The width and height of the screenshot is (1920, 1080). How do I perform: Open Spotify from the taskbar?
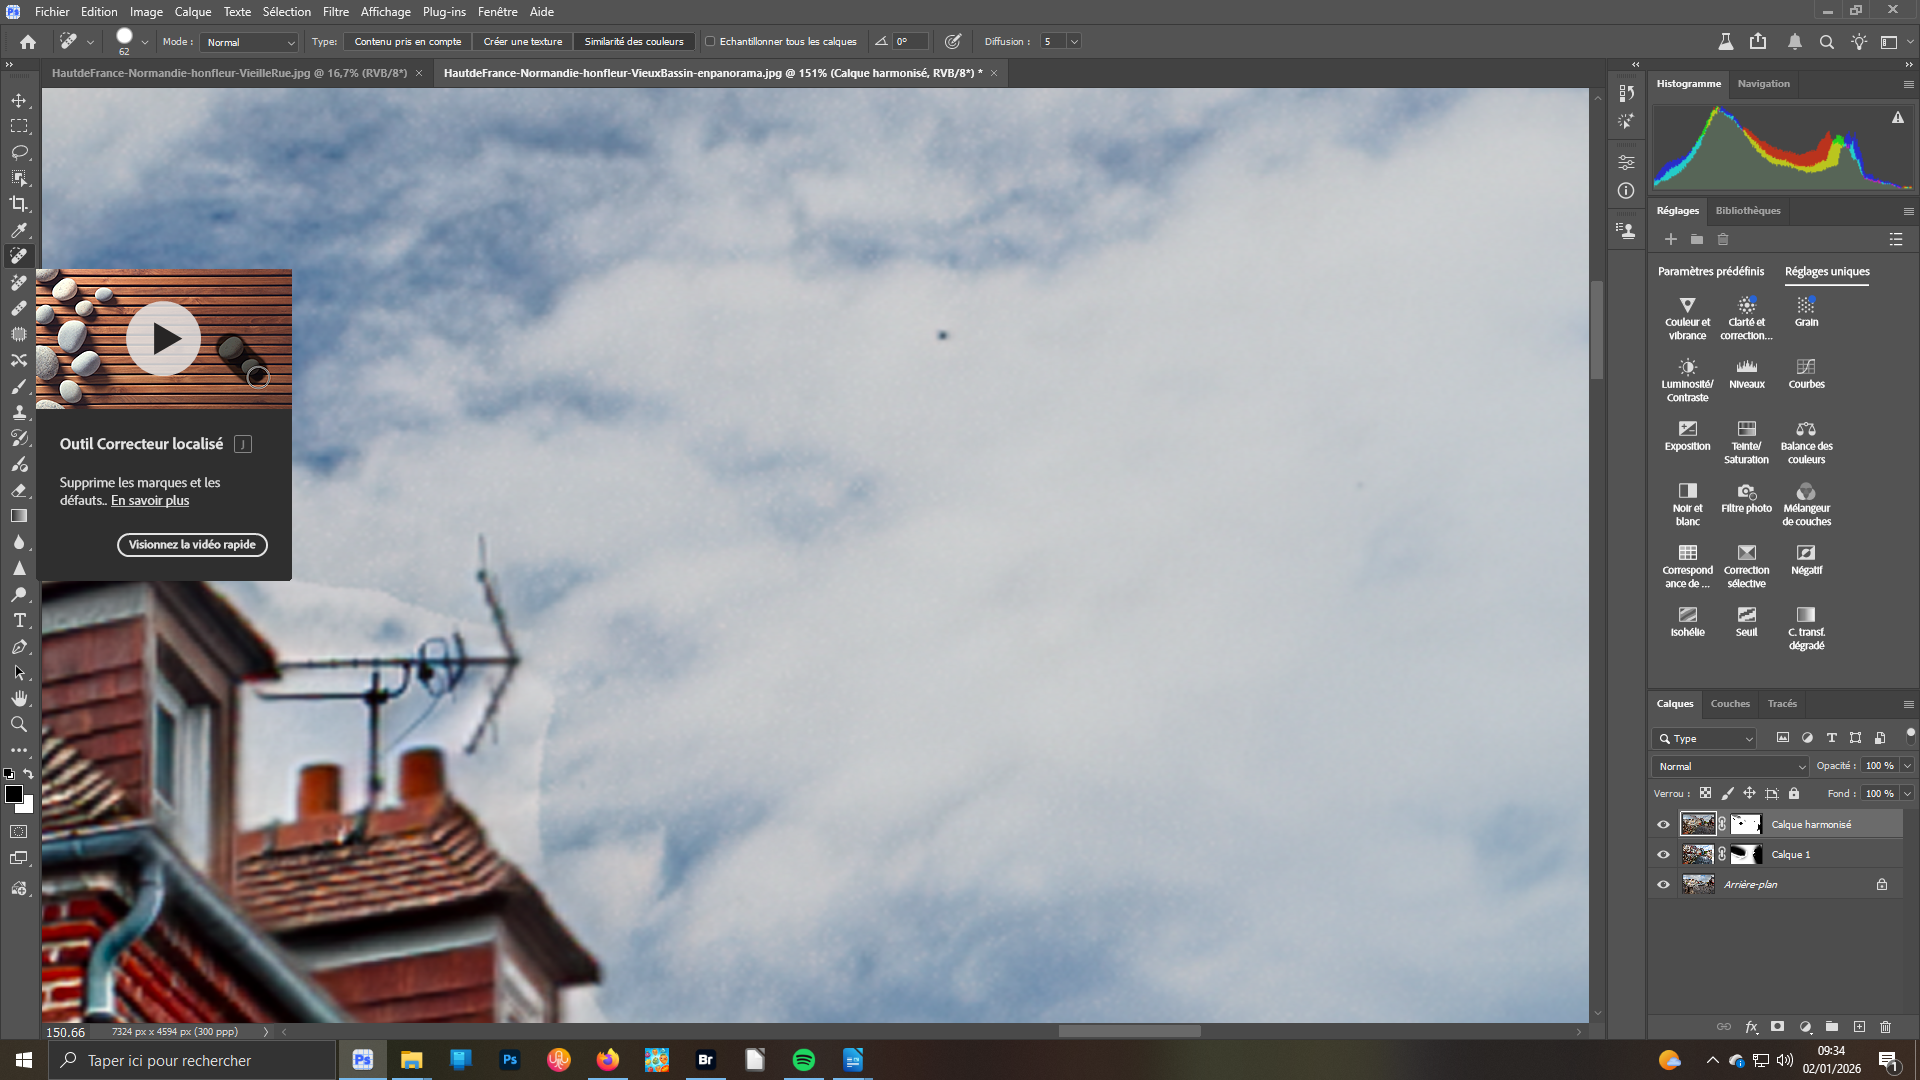[804, 1060]
